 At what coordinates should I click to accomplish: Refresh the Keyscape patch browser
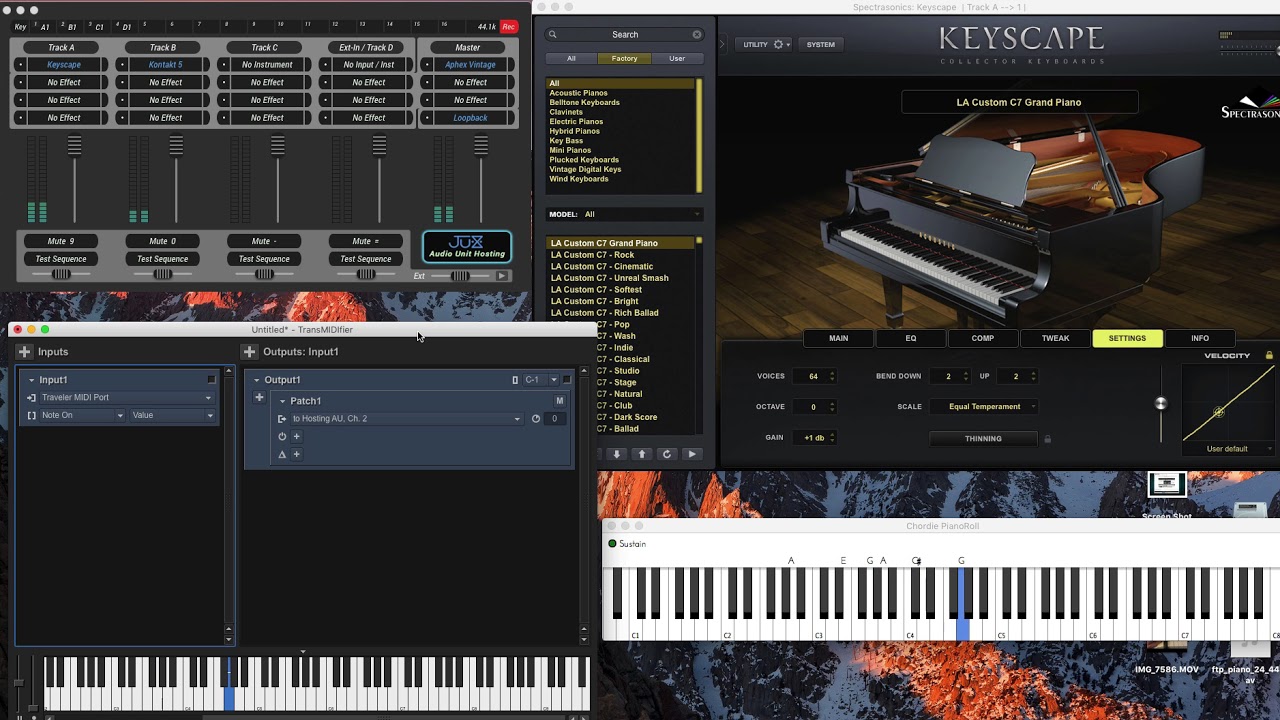[x=667, y=454]
